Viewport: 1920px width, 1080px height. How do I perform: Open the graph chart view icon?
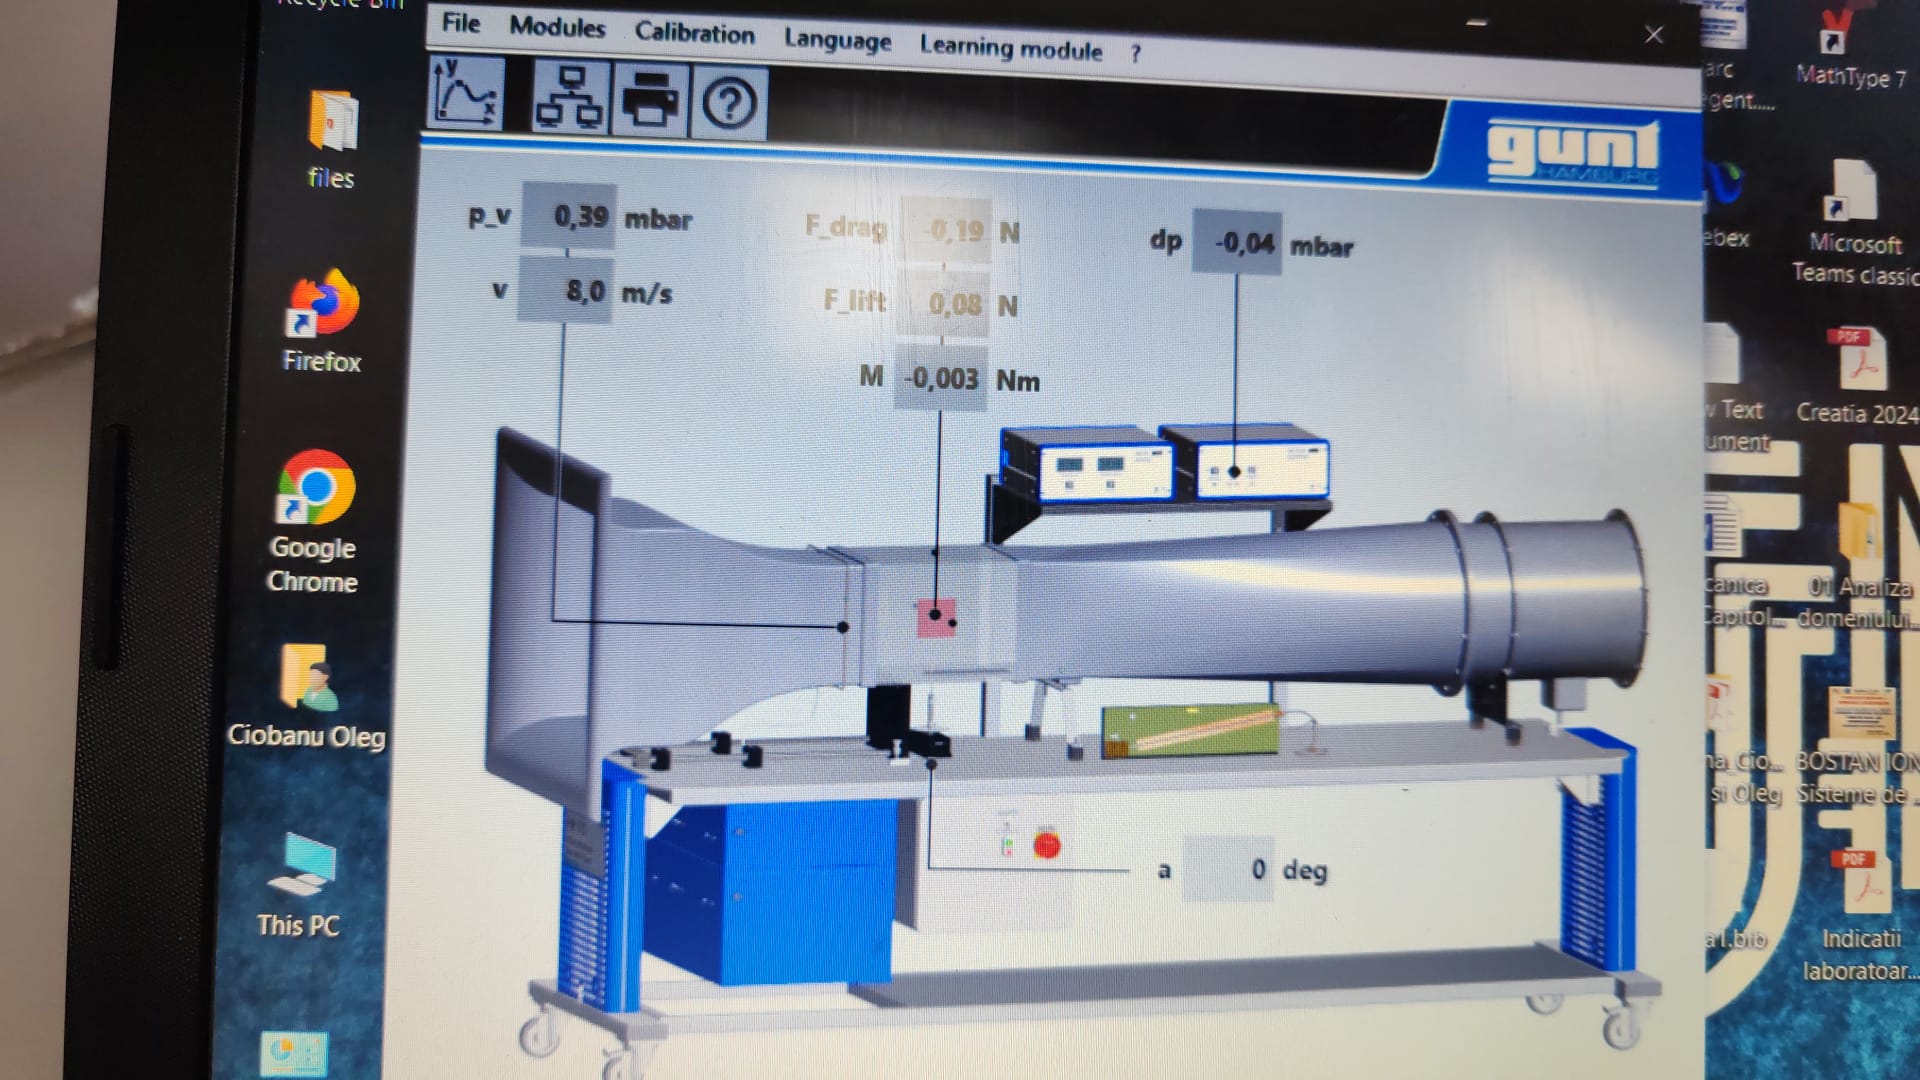(x=466, y=93)
